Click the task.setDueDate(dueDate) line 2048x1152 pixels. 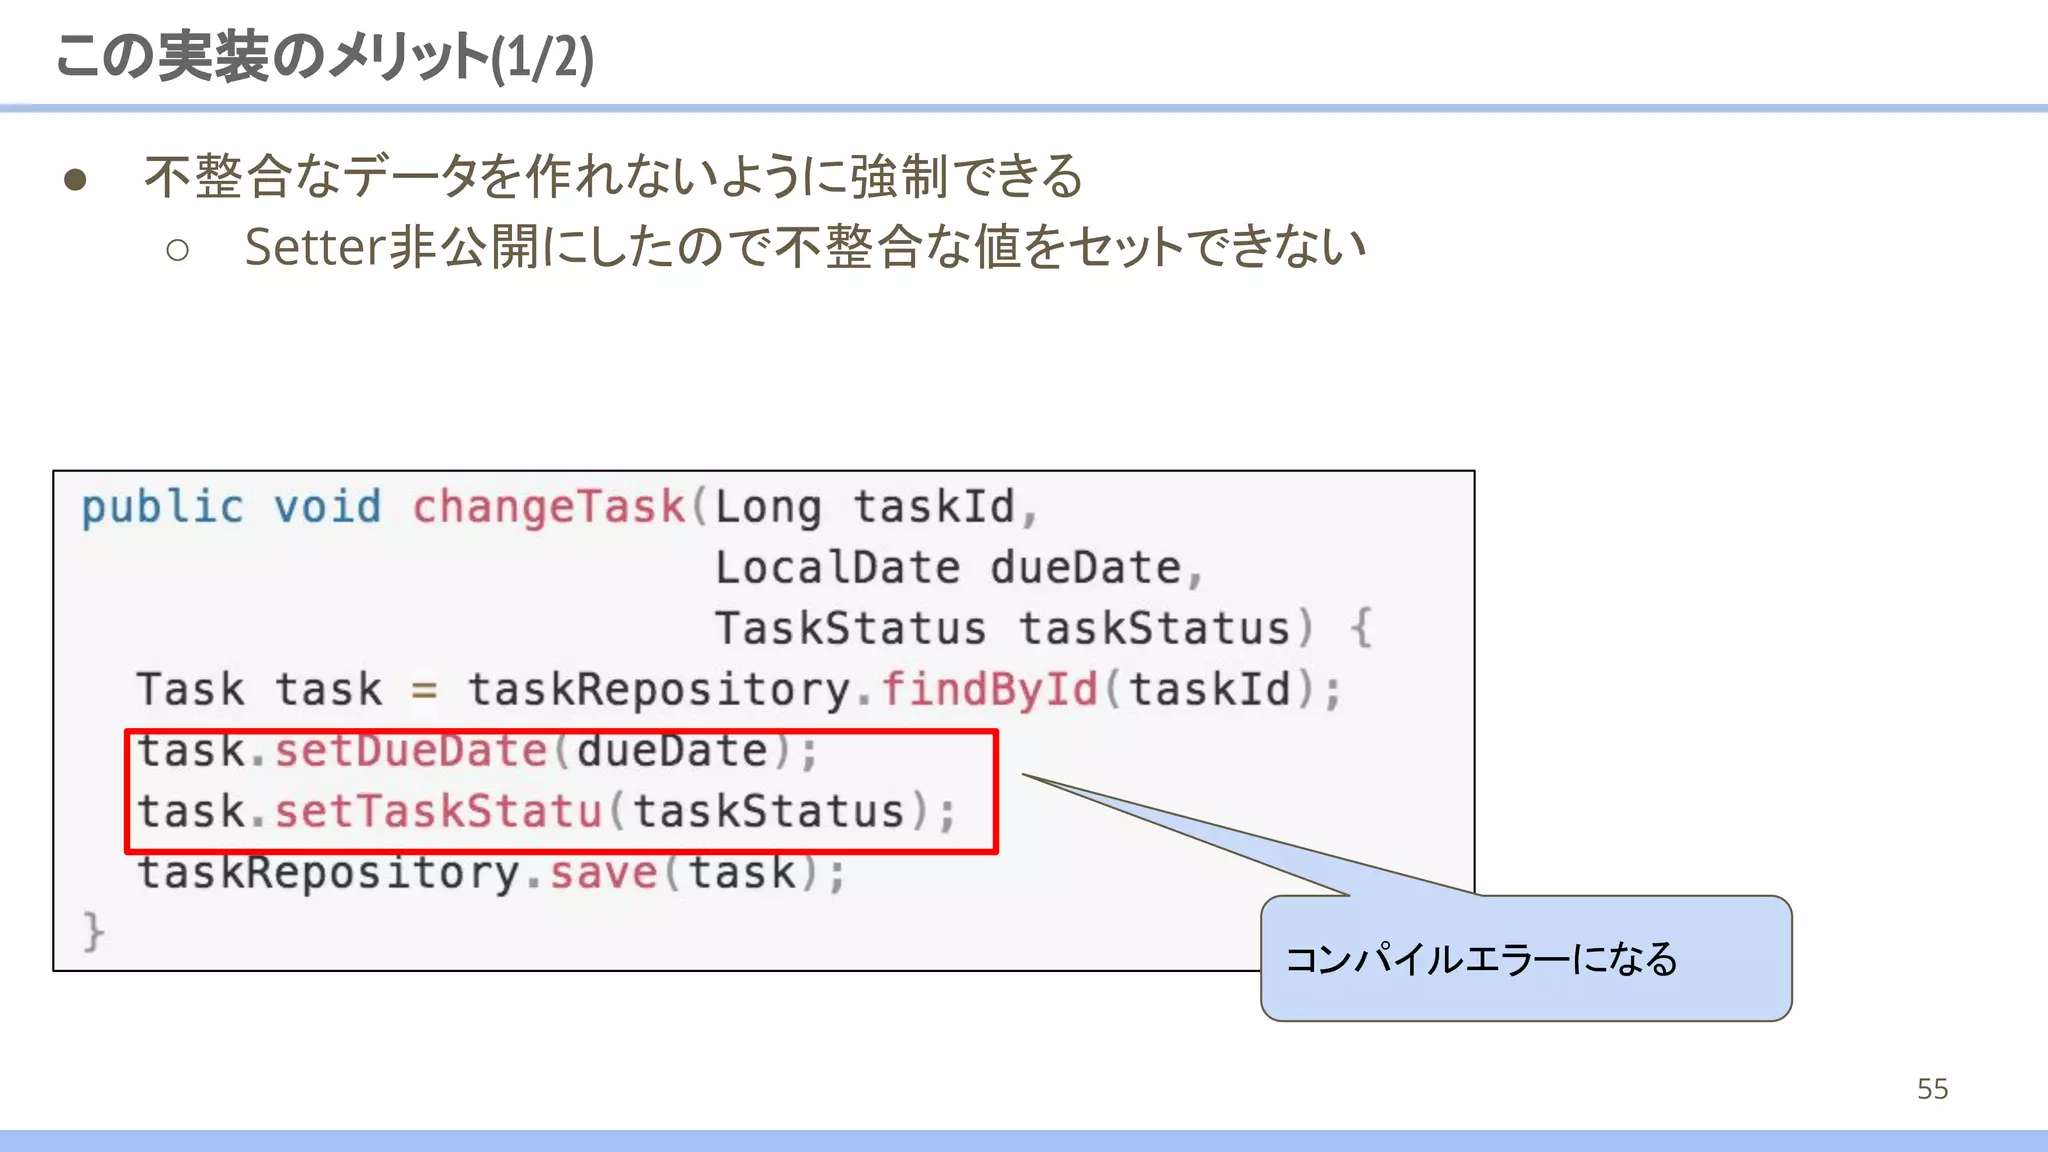(478, 752)
